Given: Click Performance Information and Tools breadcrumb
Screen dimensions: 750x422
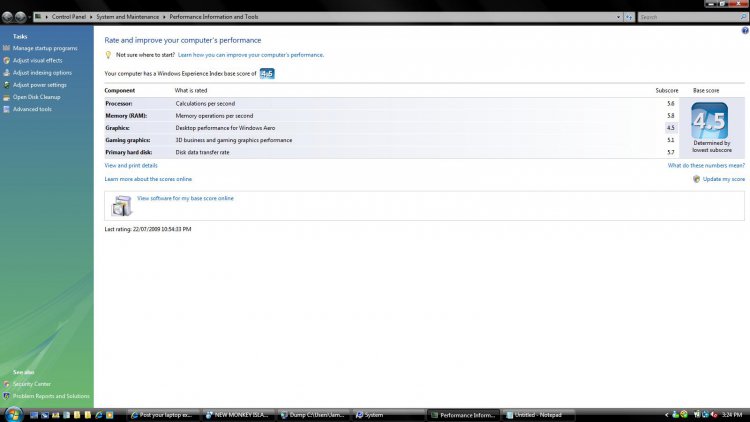Looking at the screenshot, I should click(x=214, y=17).
